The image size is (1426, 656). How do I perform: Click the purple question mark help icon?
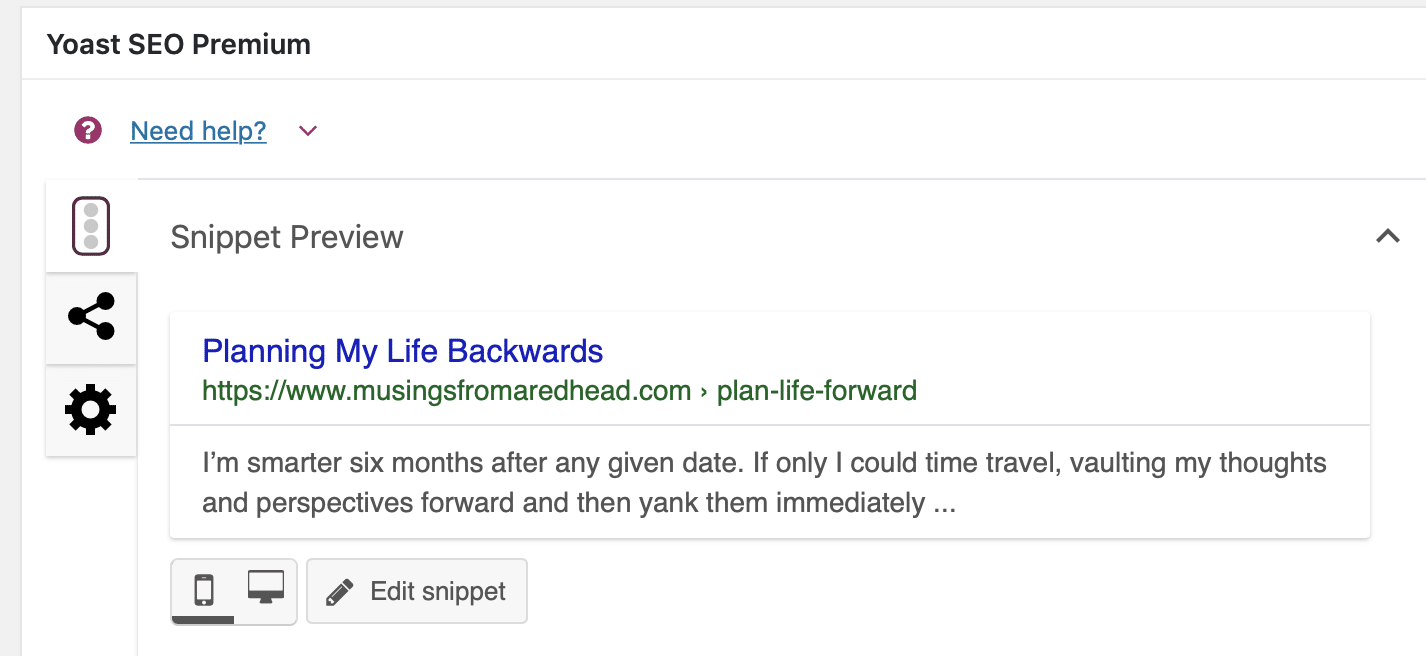point(88,130)
